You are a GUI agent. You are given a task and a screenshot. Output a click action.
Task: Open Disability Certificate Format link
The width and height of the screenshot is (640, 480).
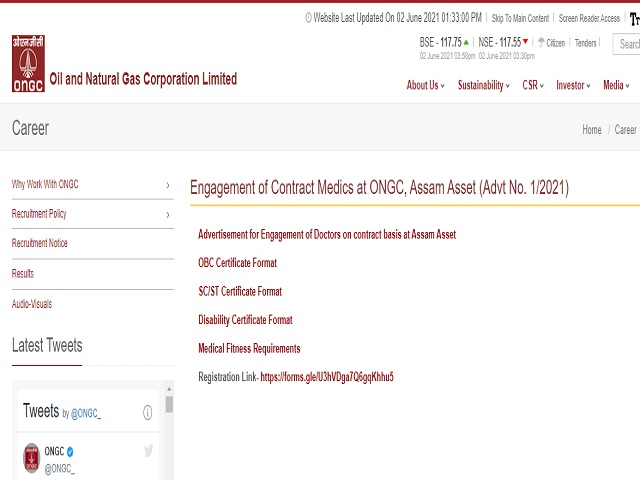(x=245, y=320)
